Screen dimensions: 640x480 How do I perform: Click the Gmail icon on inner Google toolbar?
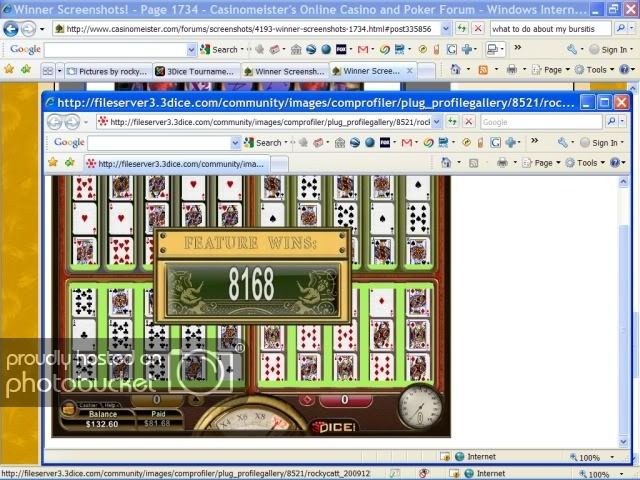tap(407, 142)
